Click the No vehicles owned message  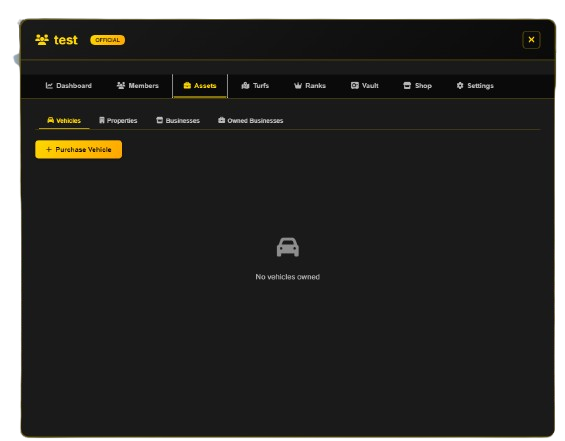point(288,277)
